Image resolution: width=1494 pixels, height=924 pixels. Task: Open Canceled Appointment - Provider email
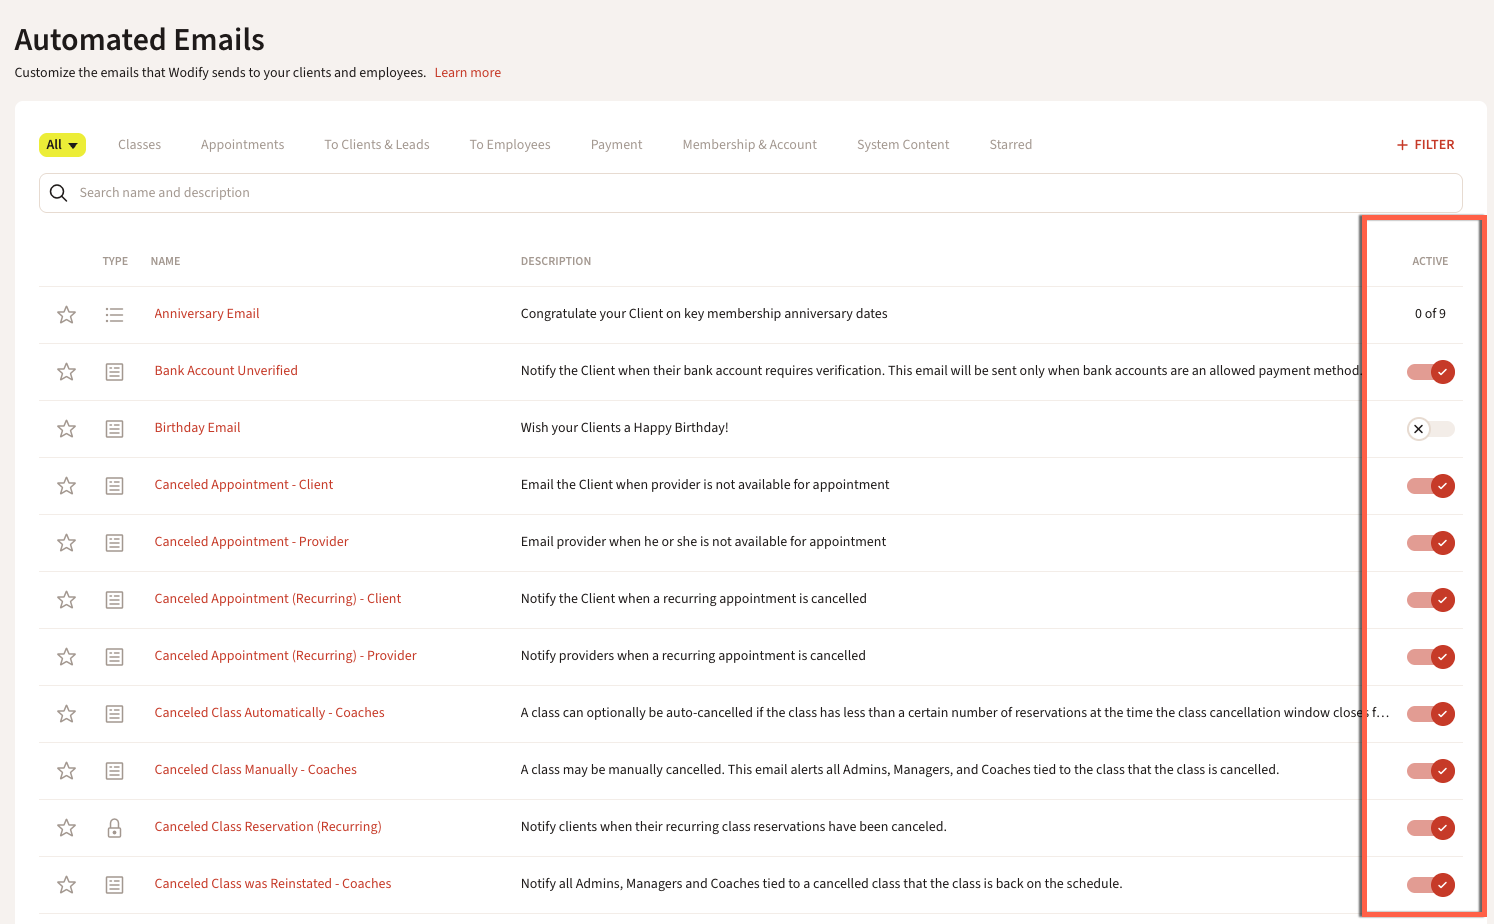coord(252,542)
